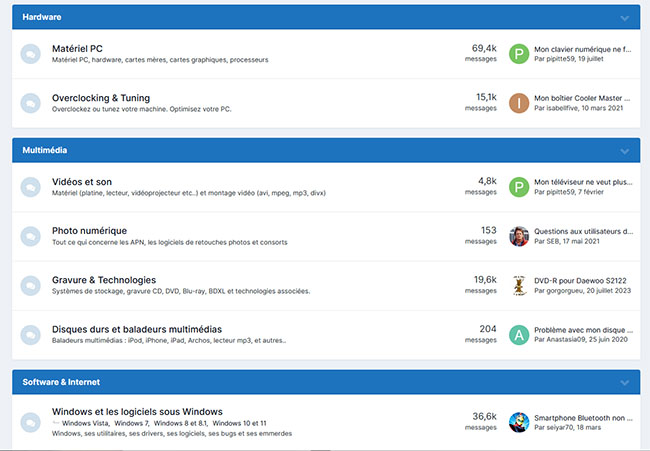This screenshot has width=650, height=451.
Task: Click the Photo numérique forum bubble icon
Action: click(31, 236)
